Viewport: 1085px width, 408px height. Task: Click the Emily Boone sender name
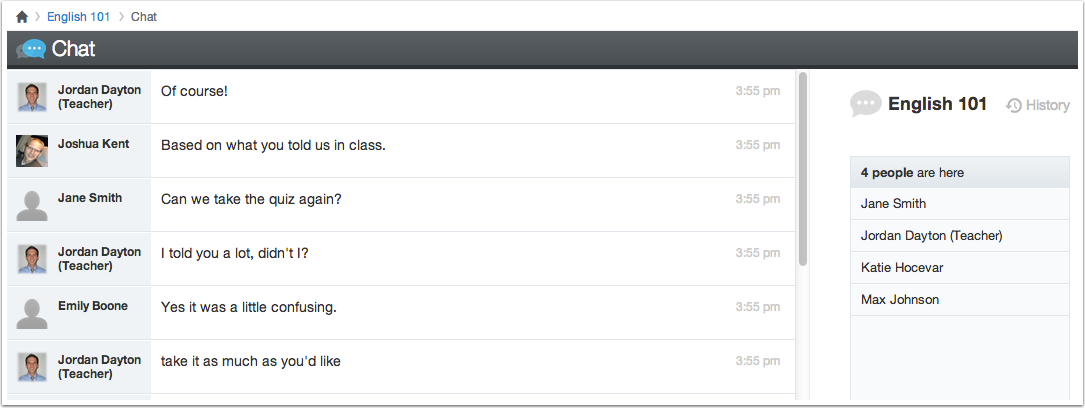(x=93, y=306)
